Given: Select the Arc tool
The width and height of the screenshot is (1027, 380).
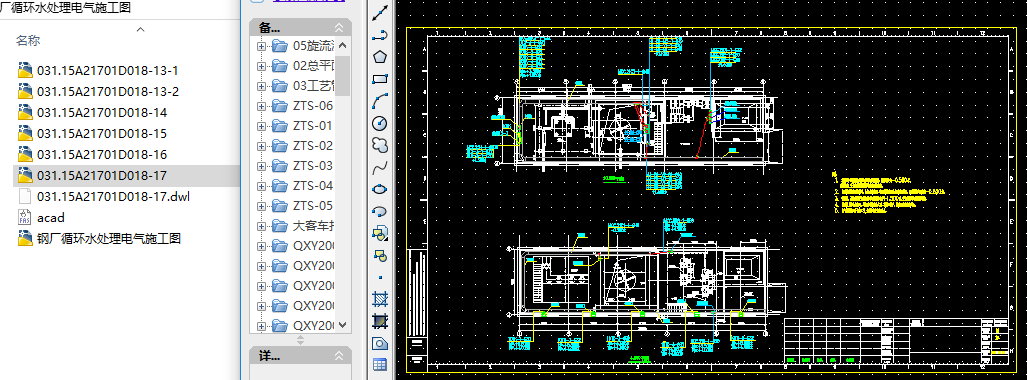Looking at the screenshot, I should [380, 101].
